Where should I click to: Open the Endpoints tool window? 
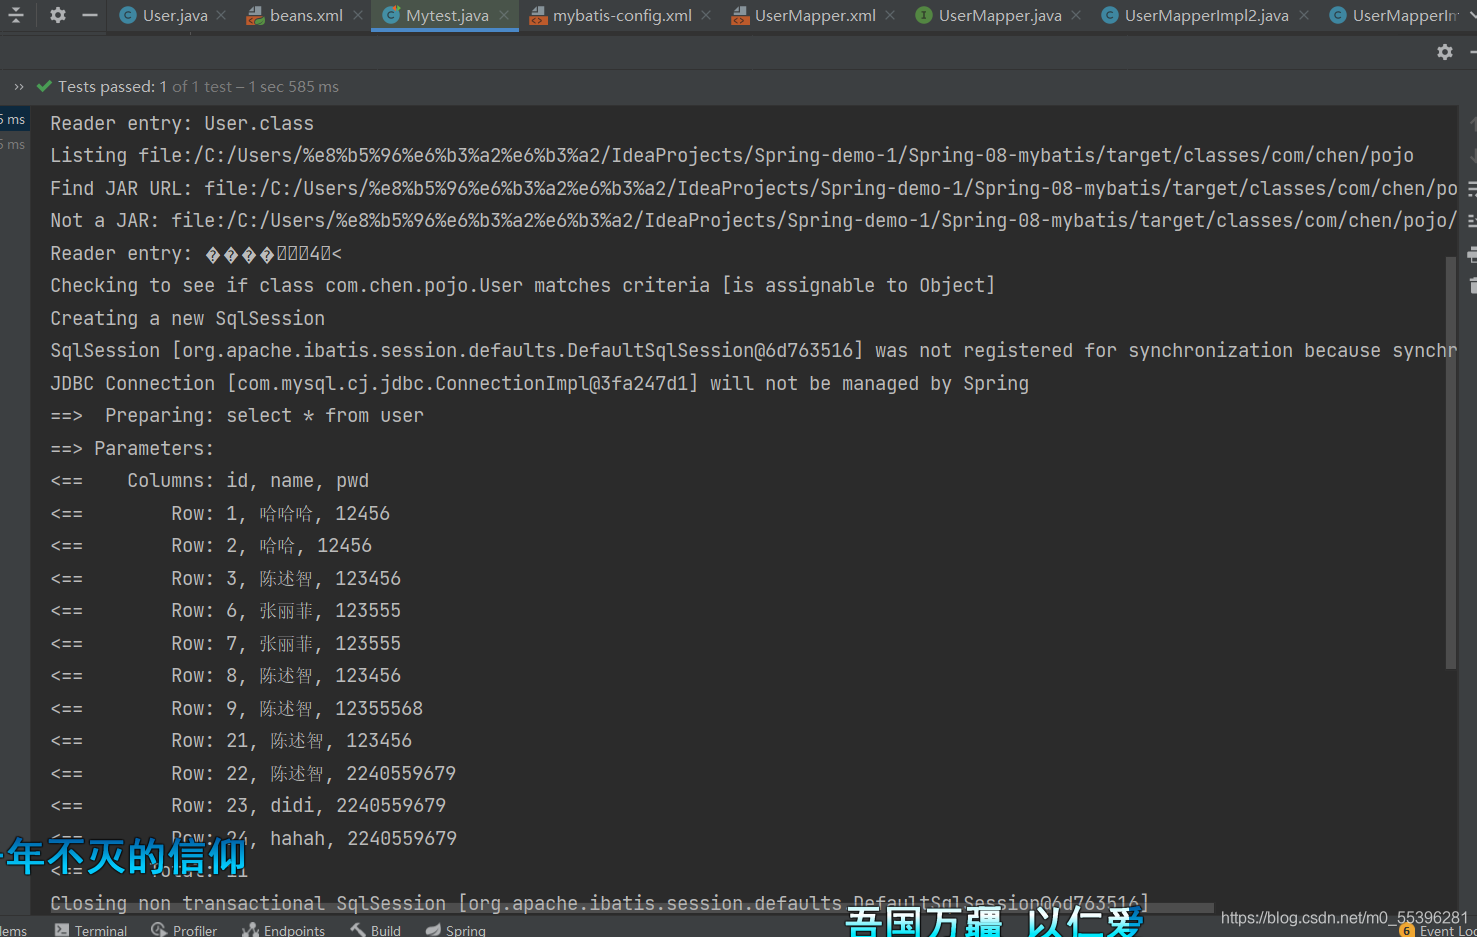[x=291, y=930]
